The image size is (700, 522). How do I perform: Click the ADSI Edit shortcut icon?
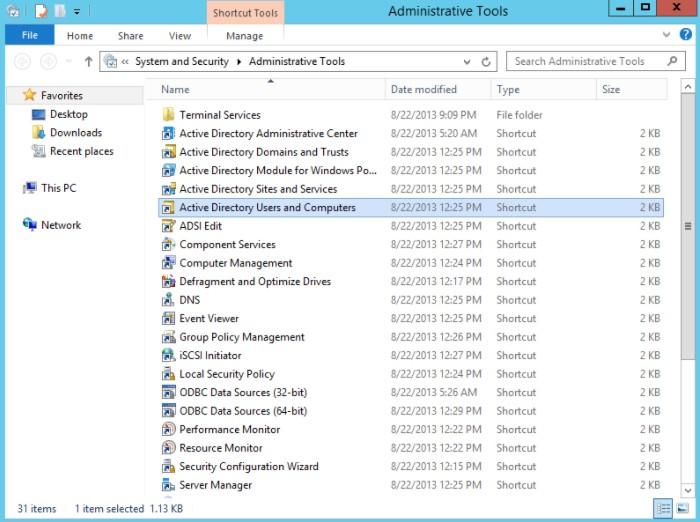coord(168,226)
